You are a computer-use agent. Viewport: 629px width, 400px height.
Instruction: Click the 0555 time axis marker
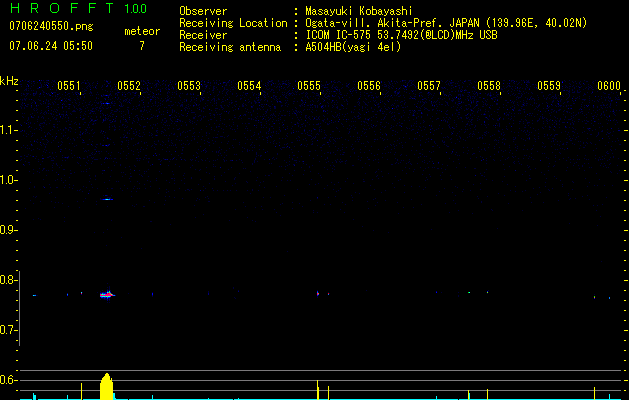[x=309, y=86]
